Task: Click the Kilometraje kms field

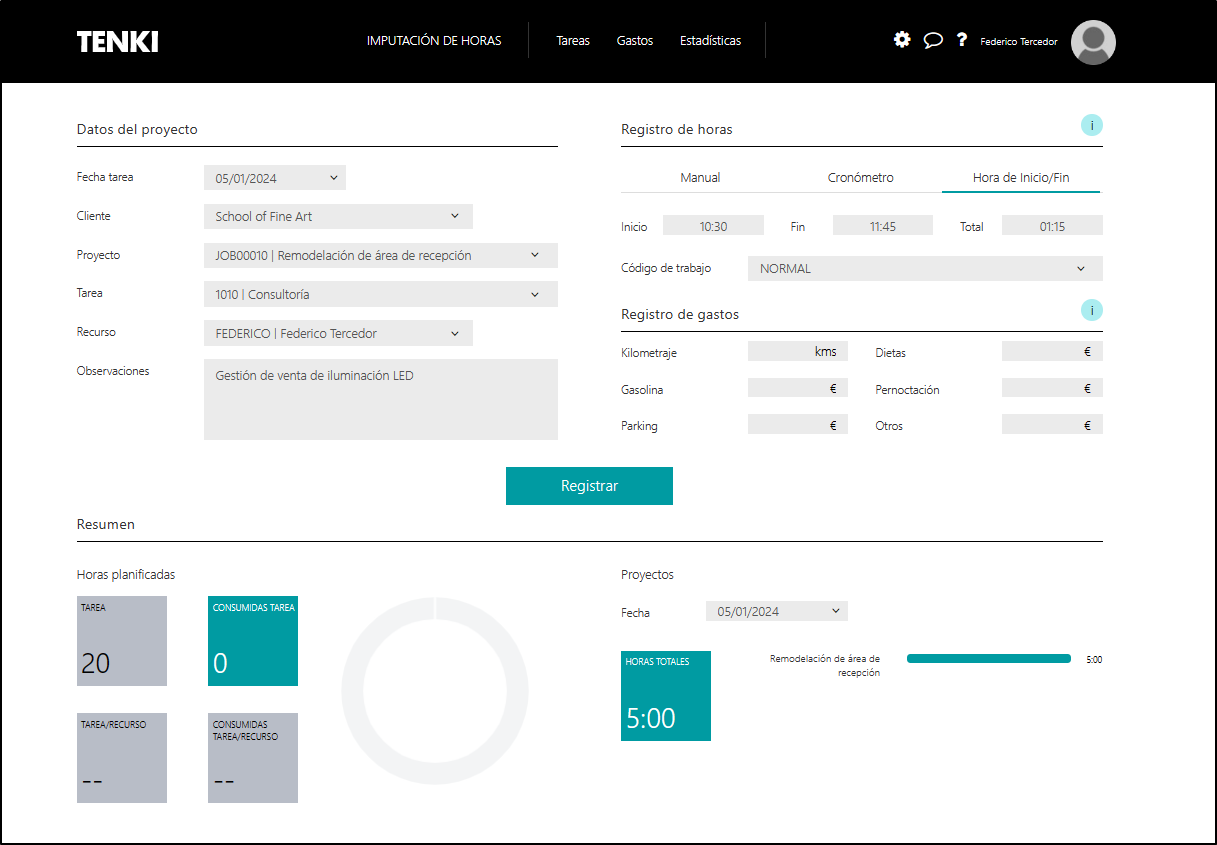Action: 798,351
